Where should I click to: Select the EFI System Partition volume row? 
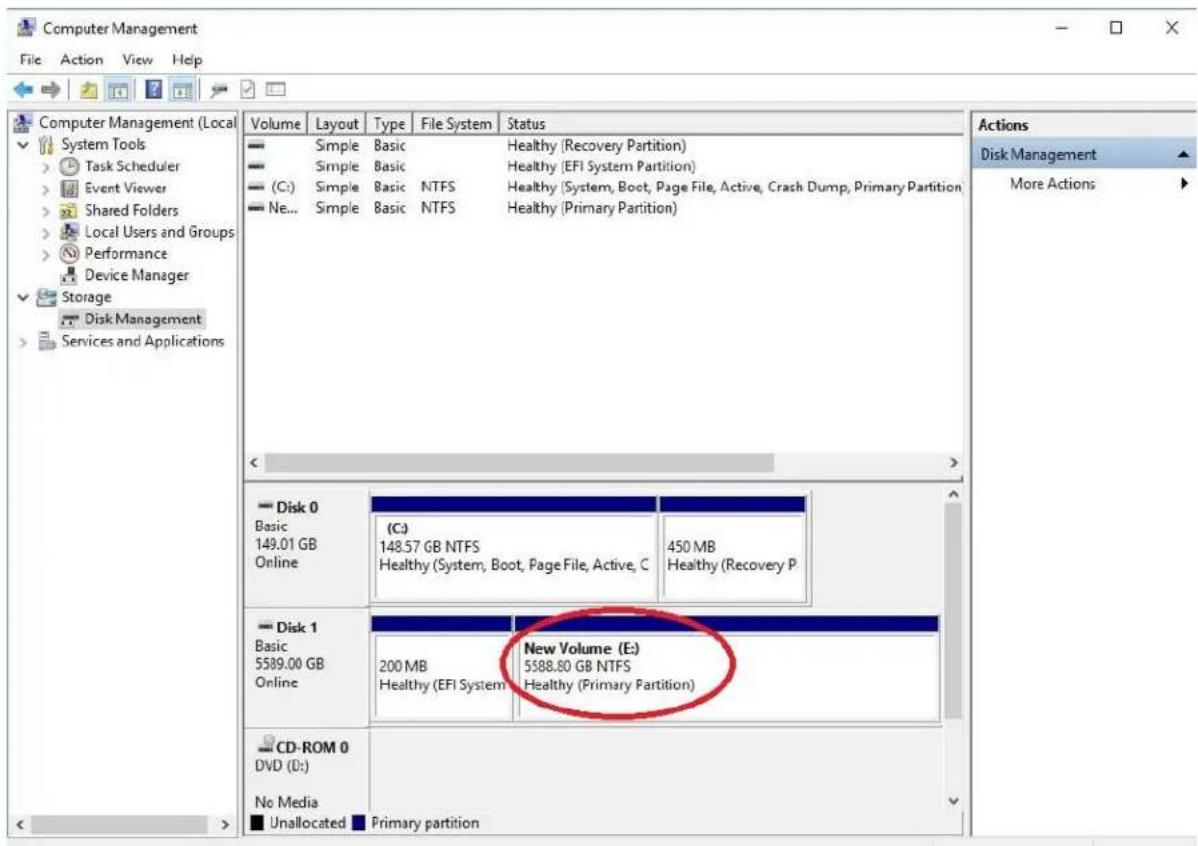[x=604, y=166]
